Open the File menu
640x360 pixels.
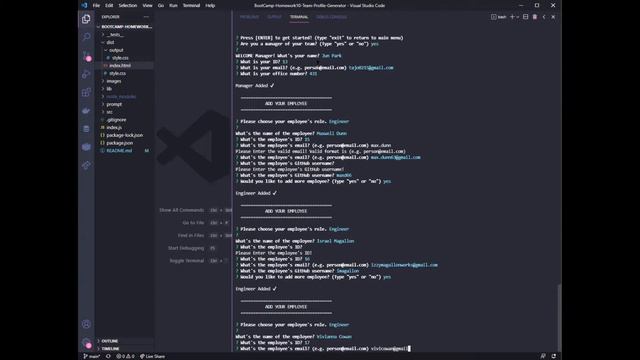pyautogui.click(x=96, y=6)
